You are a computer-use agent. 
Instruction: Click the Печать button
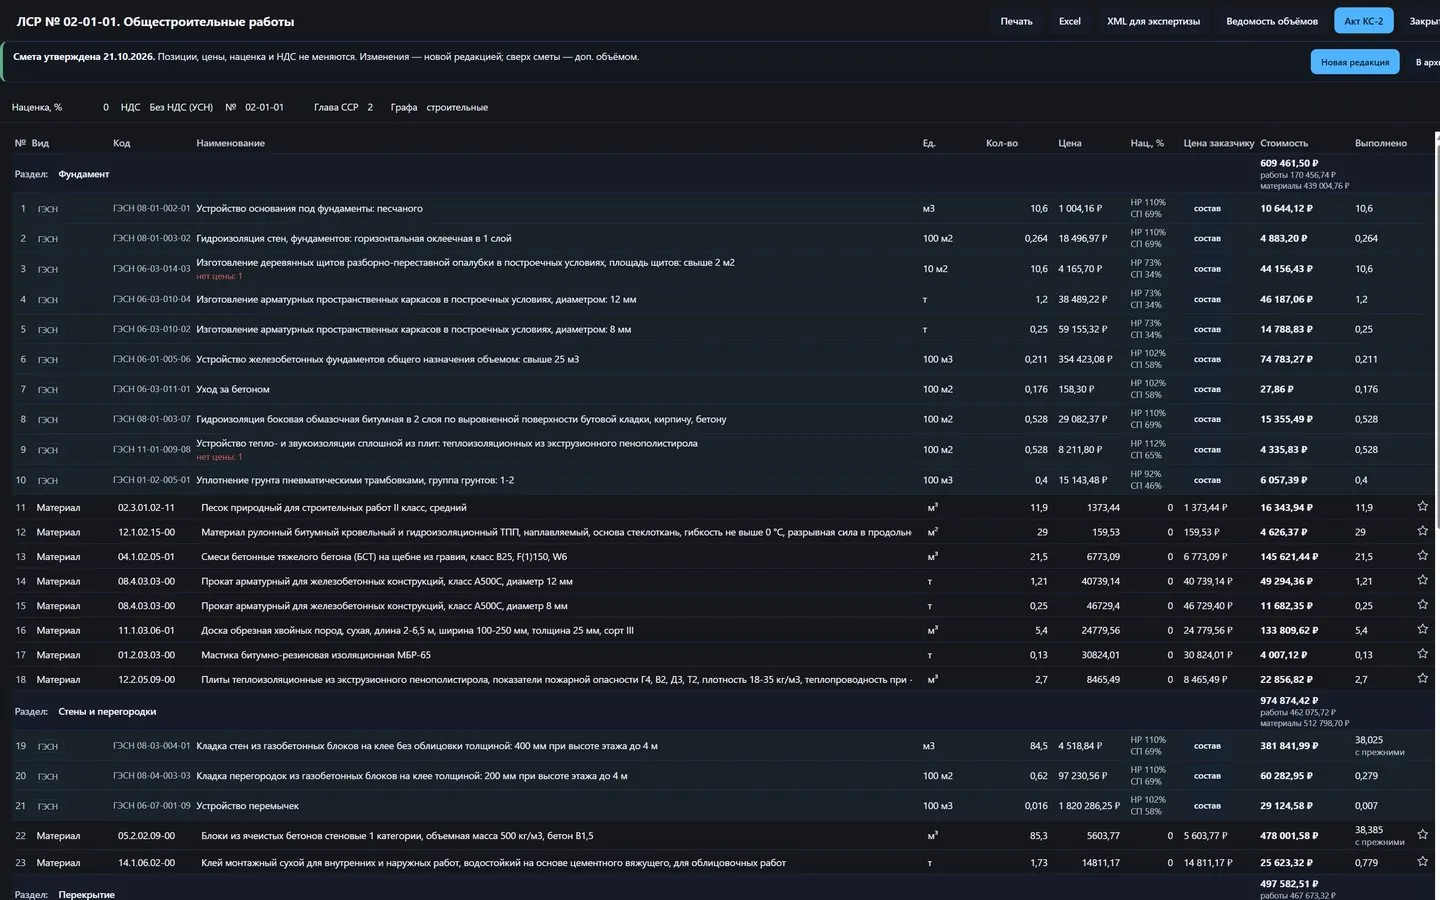1016,21
